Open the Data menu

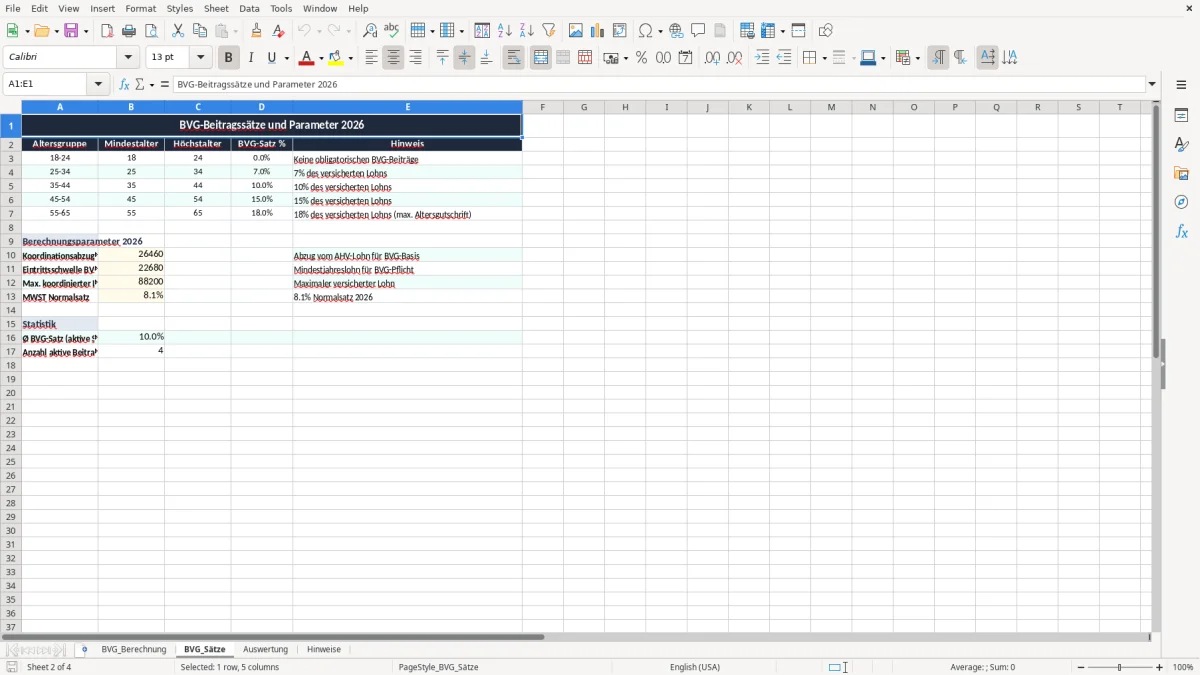click(249, 8)
